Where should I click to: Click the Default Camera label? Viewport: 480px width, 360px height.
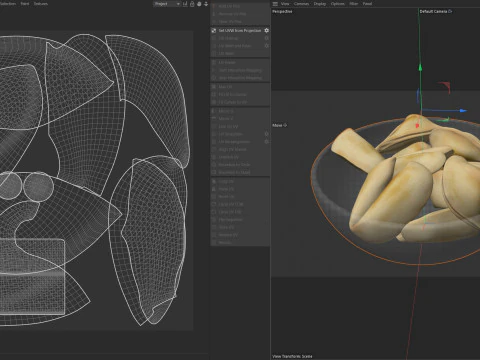point(433,11)
